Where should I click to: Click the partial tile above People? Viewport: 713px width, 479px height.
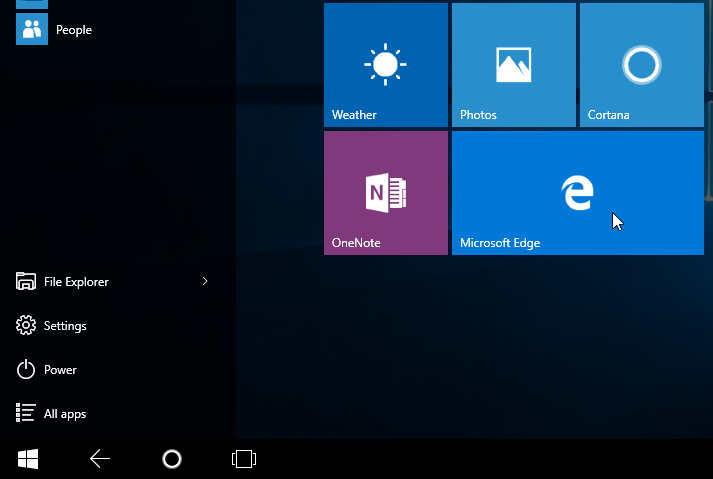32,4
